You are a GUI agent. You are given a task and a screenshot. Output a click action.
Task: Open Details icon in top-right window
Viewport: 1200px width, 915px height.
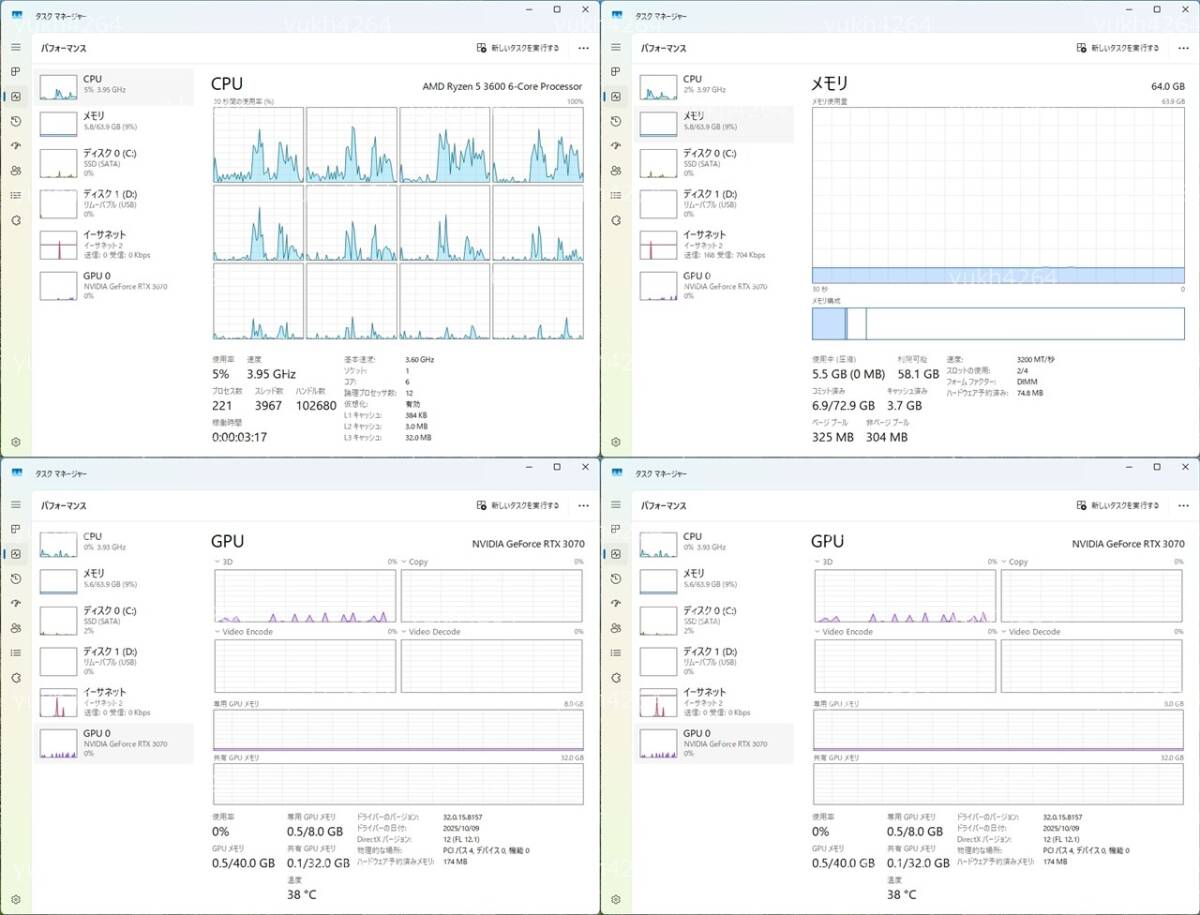tap(616, 195)
